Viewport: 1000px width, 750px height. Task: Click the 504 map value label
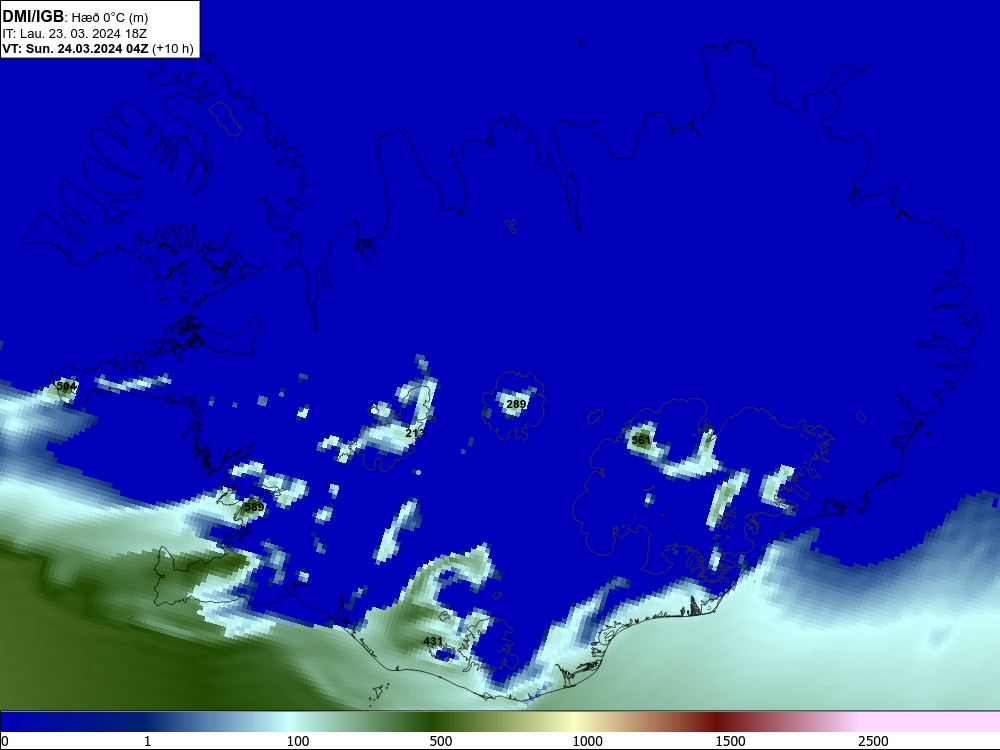click(66, 386)
